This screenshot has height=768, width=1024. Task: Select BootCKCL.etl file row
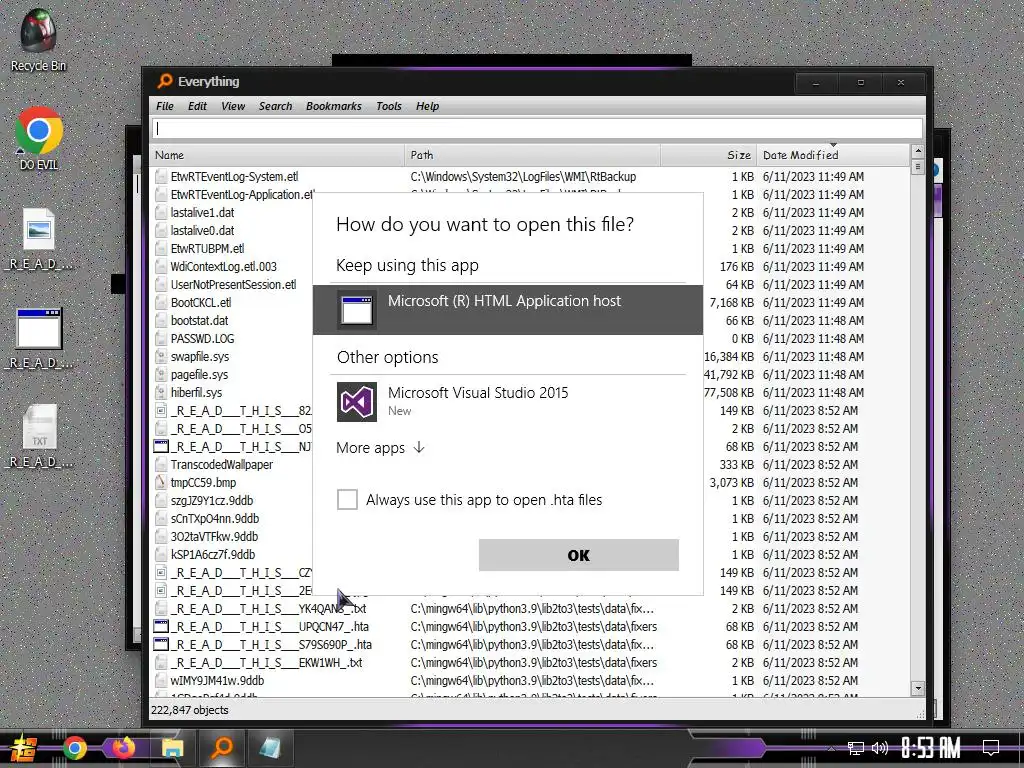coord(530,302)
